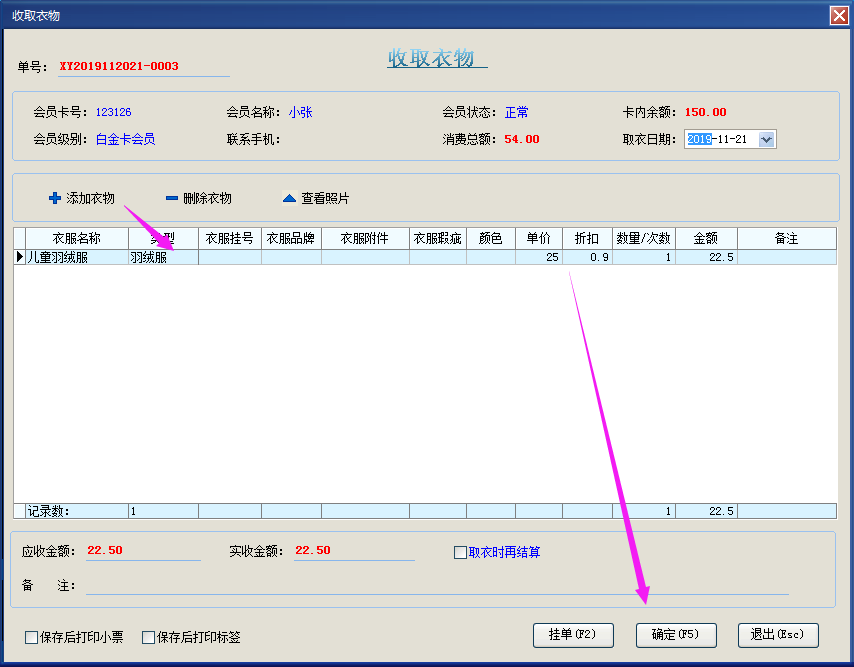Confirm with the 确定(F5) button
Screen dimensions: 854x667
click(x=676, y=635)
